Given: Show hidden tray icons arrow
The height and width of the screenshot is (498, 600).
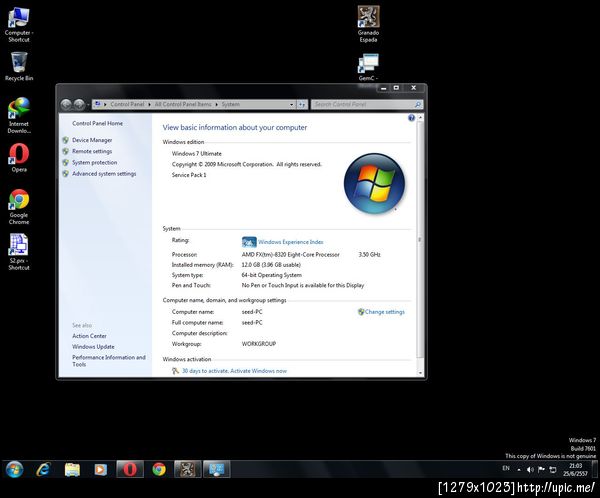Looking at the screenshot, I should [x=519, y=470].
